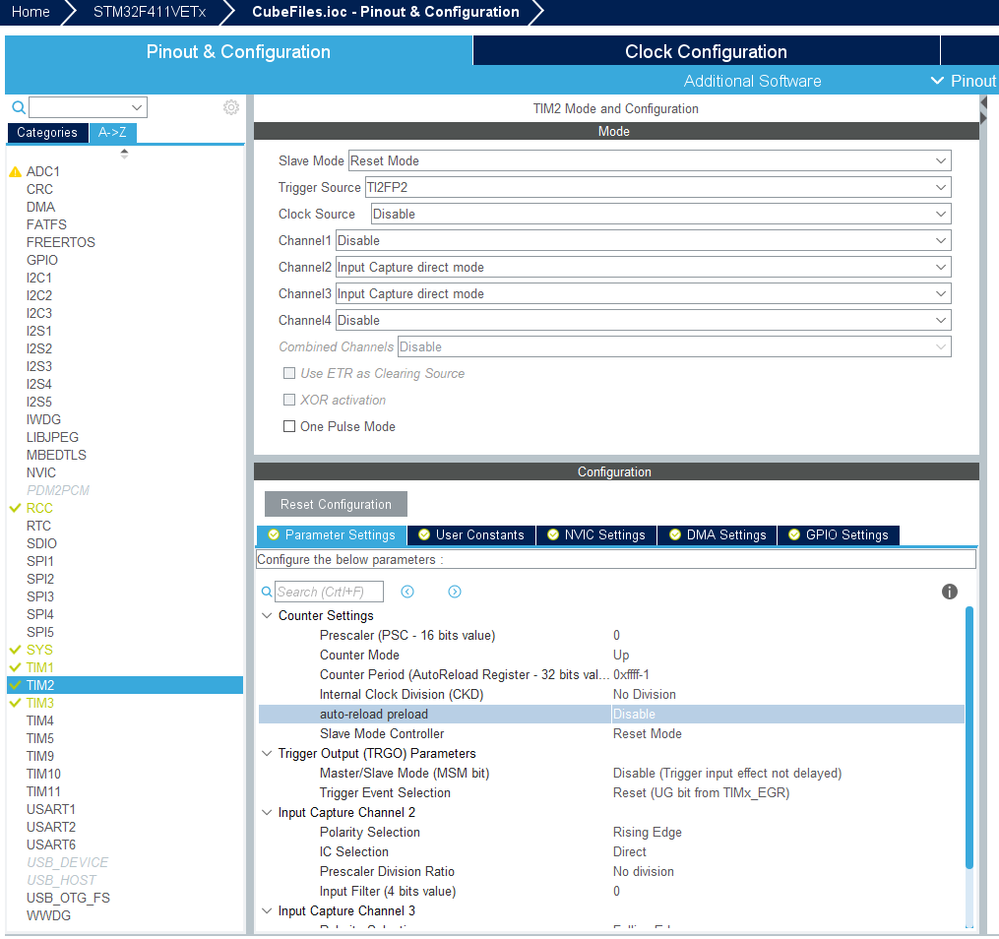This screenshot has width=999, height=939.
Task: Click the Polarity Selection value Rising Edge
Action: coord(647,832)
